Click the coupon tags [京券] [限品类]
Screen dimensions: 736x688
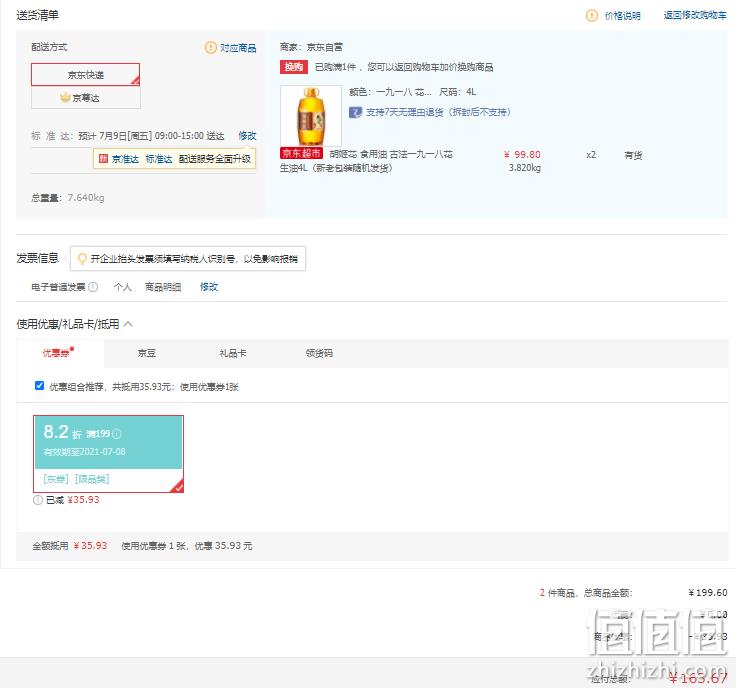click(x=76, y=479)
